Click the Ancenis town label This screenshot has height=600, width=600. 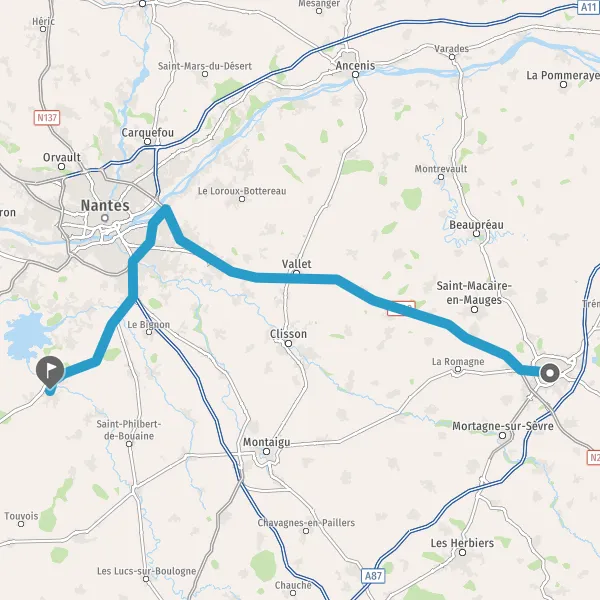[x=355, y=65]
